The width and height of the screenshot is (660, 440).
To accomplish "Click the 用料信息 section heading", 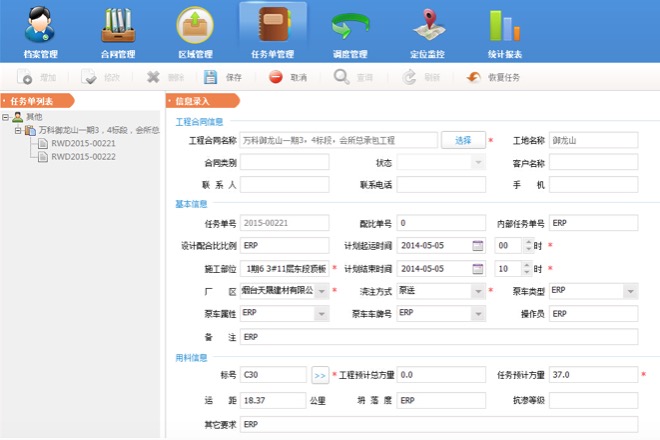I will (191, 358).
